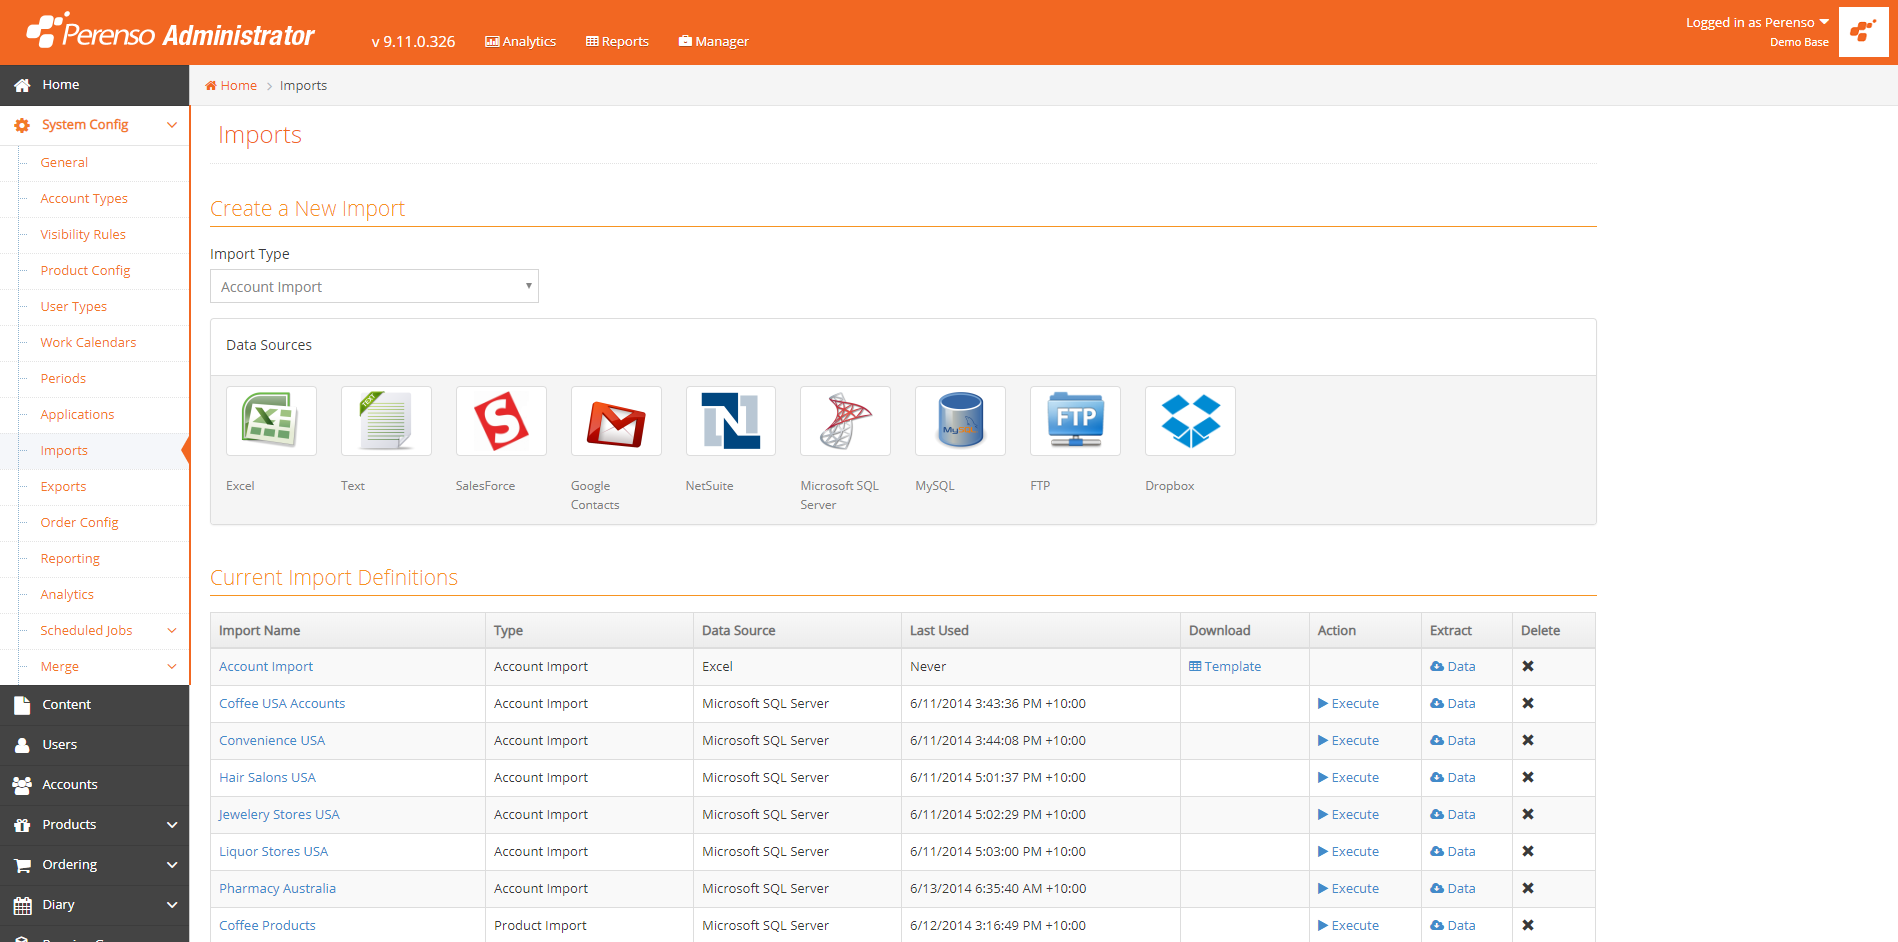Open the Manager top menu
Viewport: 1898px width, 942px height.
(x=713, y=41)
